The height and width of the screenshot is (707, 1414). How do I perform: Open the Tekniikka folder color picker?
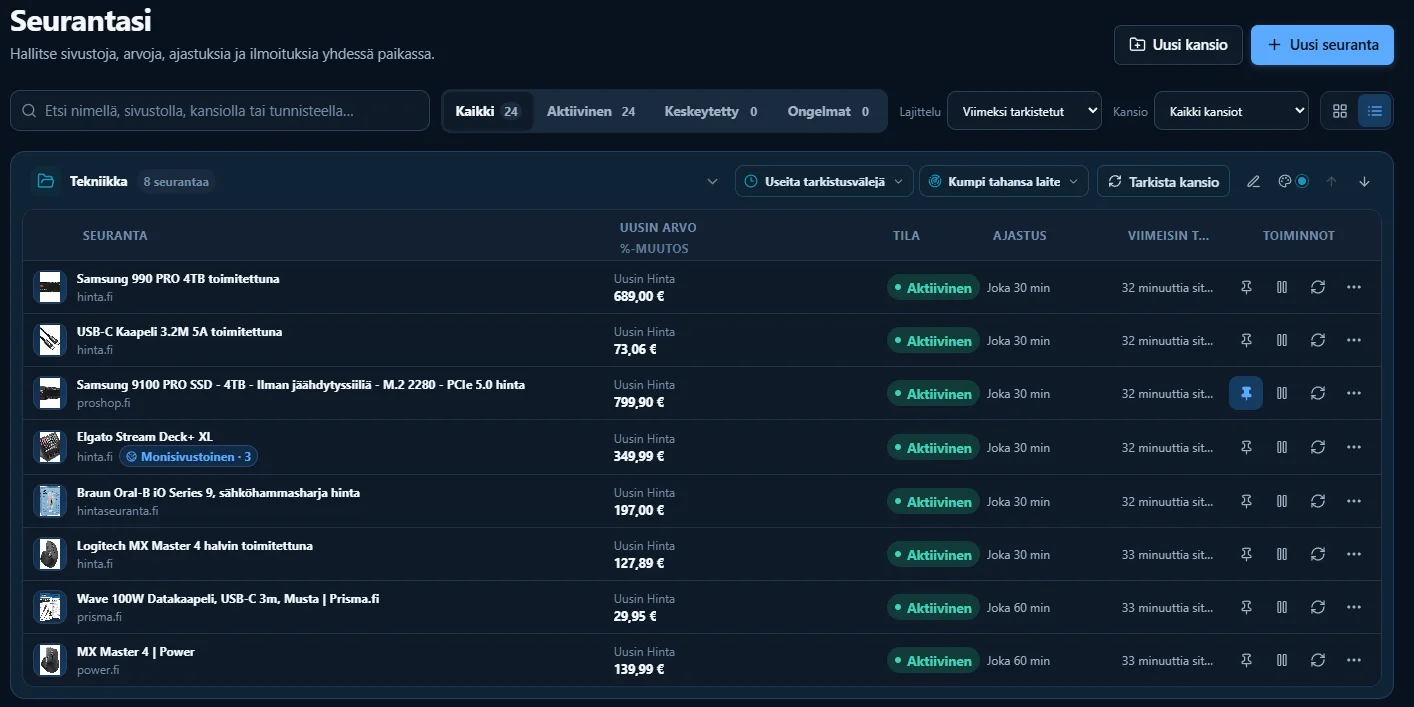coord(1293,181)
